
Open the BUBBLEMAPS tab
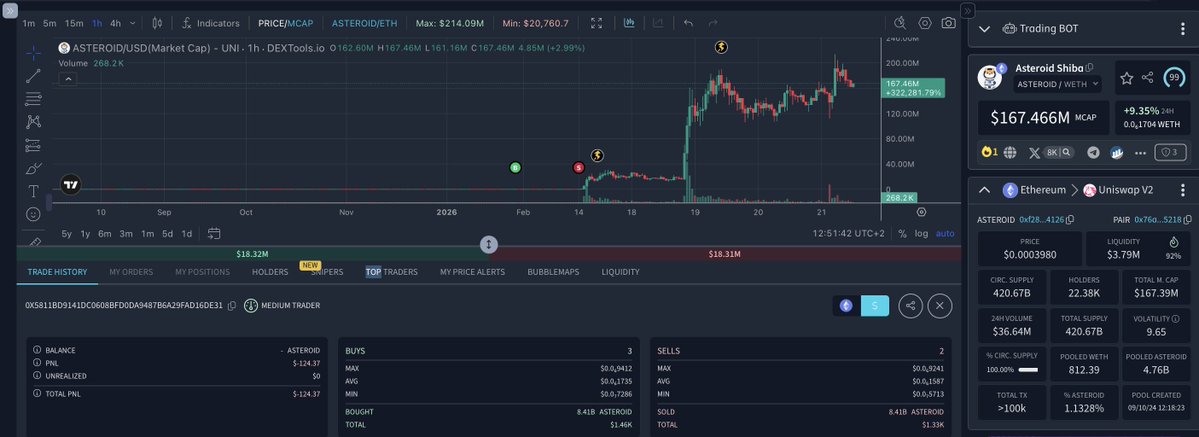pyautogui.click(x=553, y=272)
